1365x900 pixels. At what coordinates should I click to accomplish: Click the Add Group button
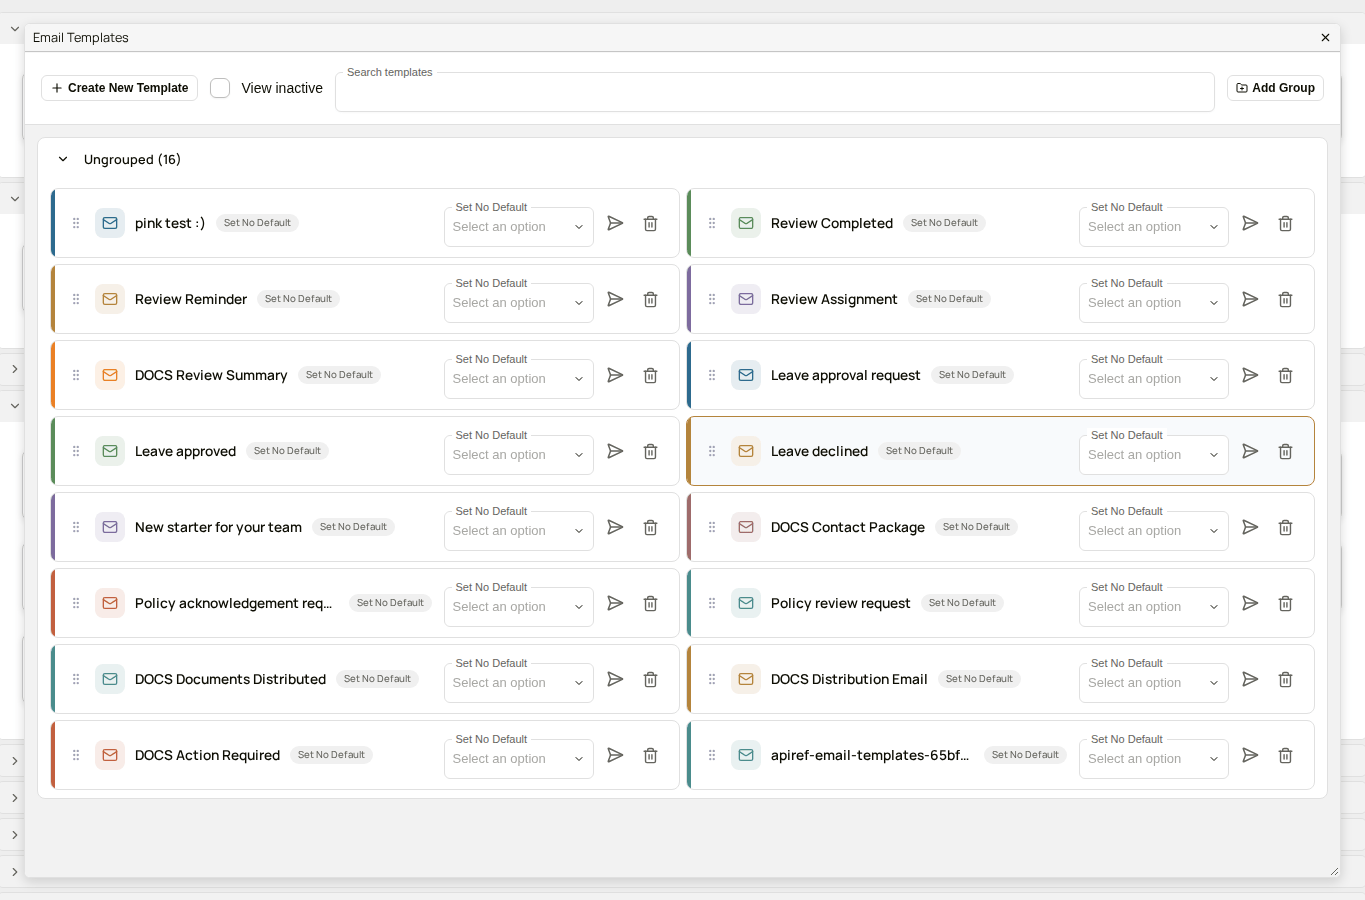1275,88
